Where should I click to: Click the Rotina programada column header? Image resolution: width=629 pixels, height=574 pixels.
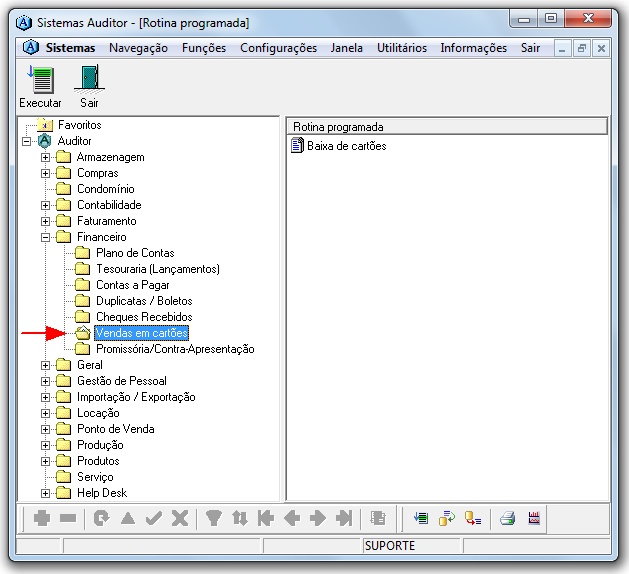tap(447, 127)
